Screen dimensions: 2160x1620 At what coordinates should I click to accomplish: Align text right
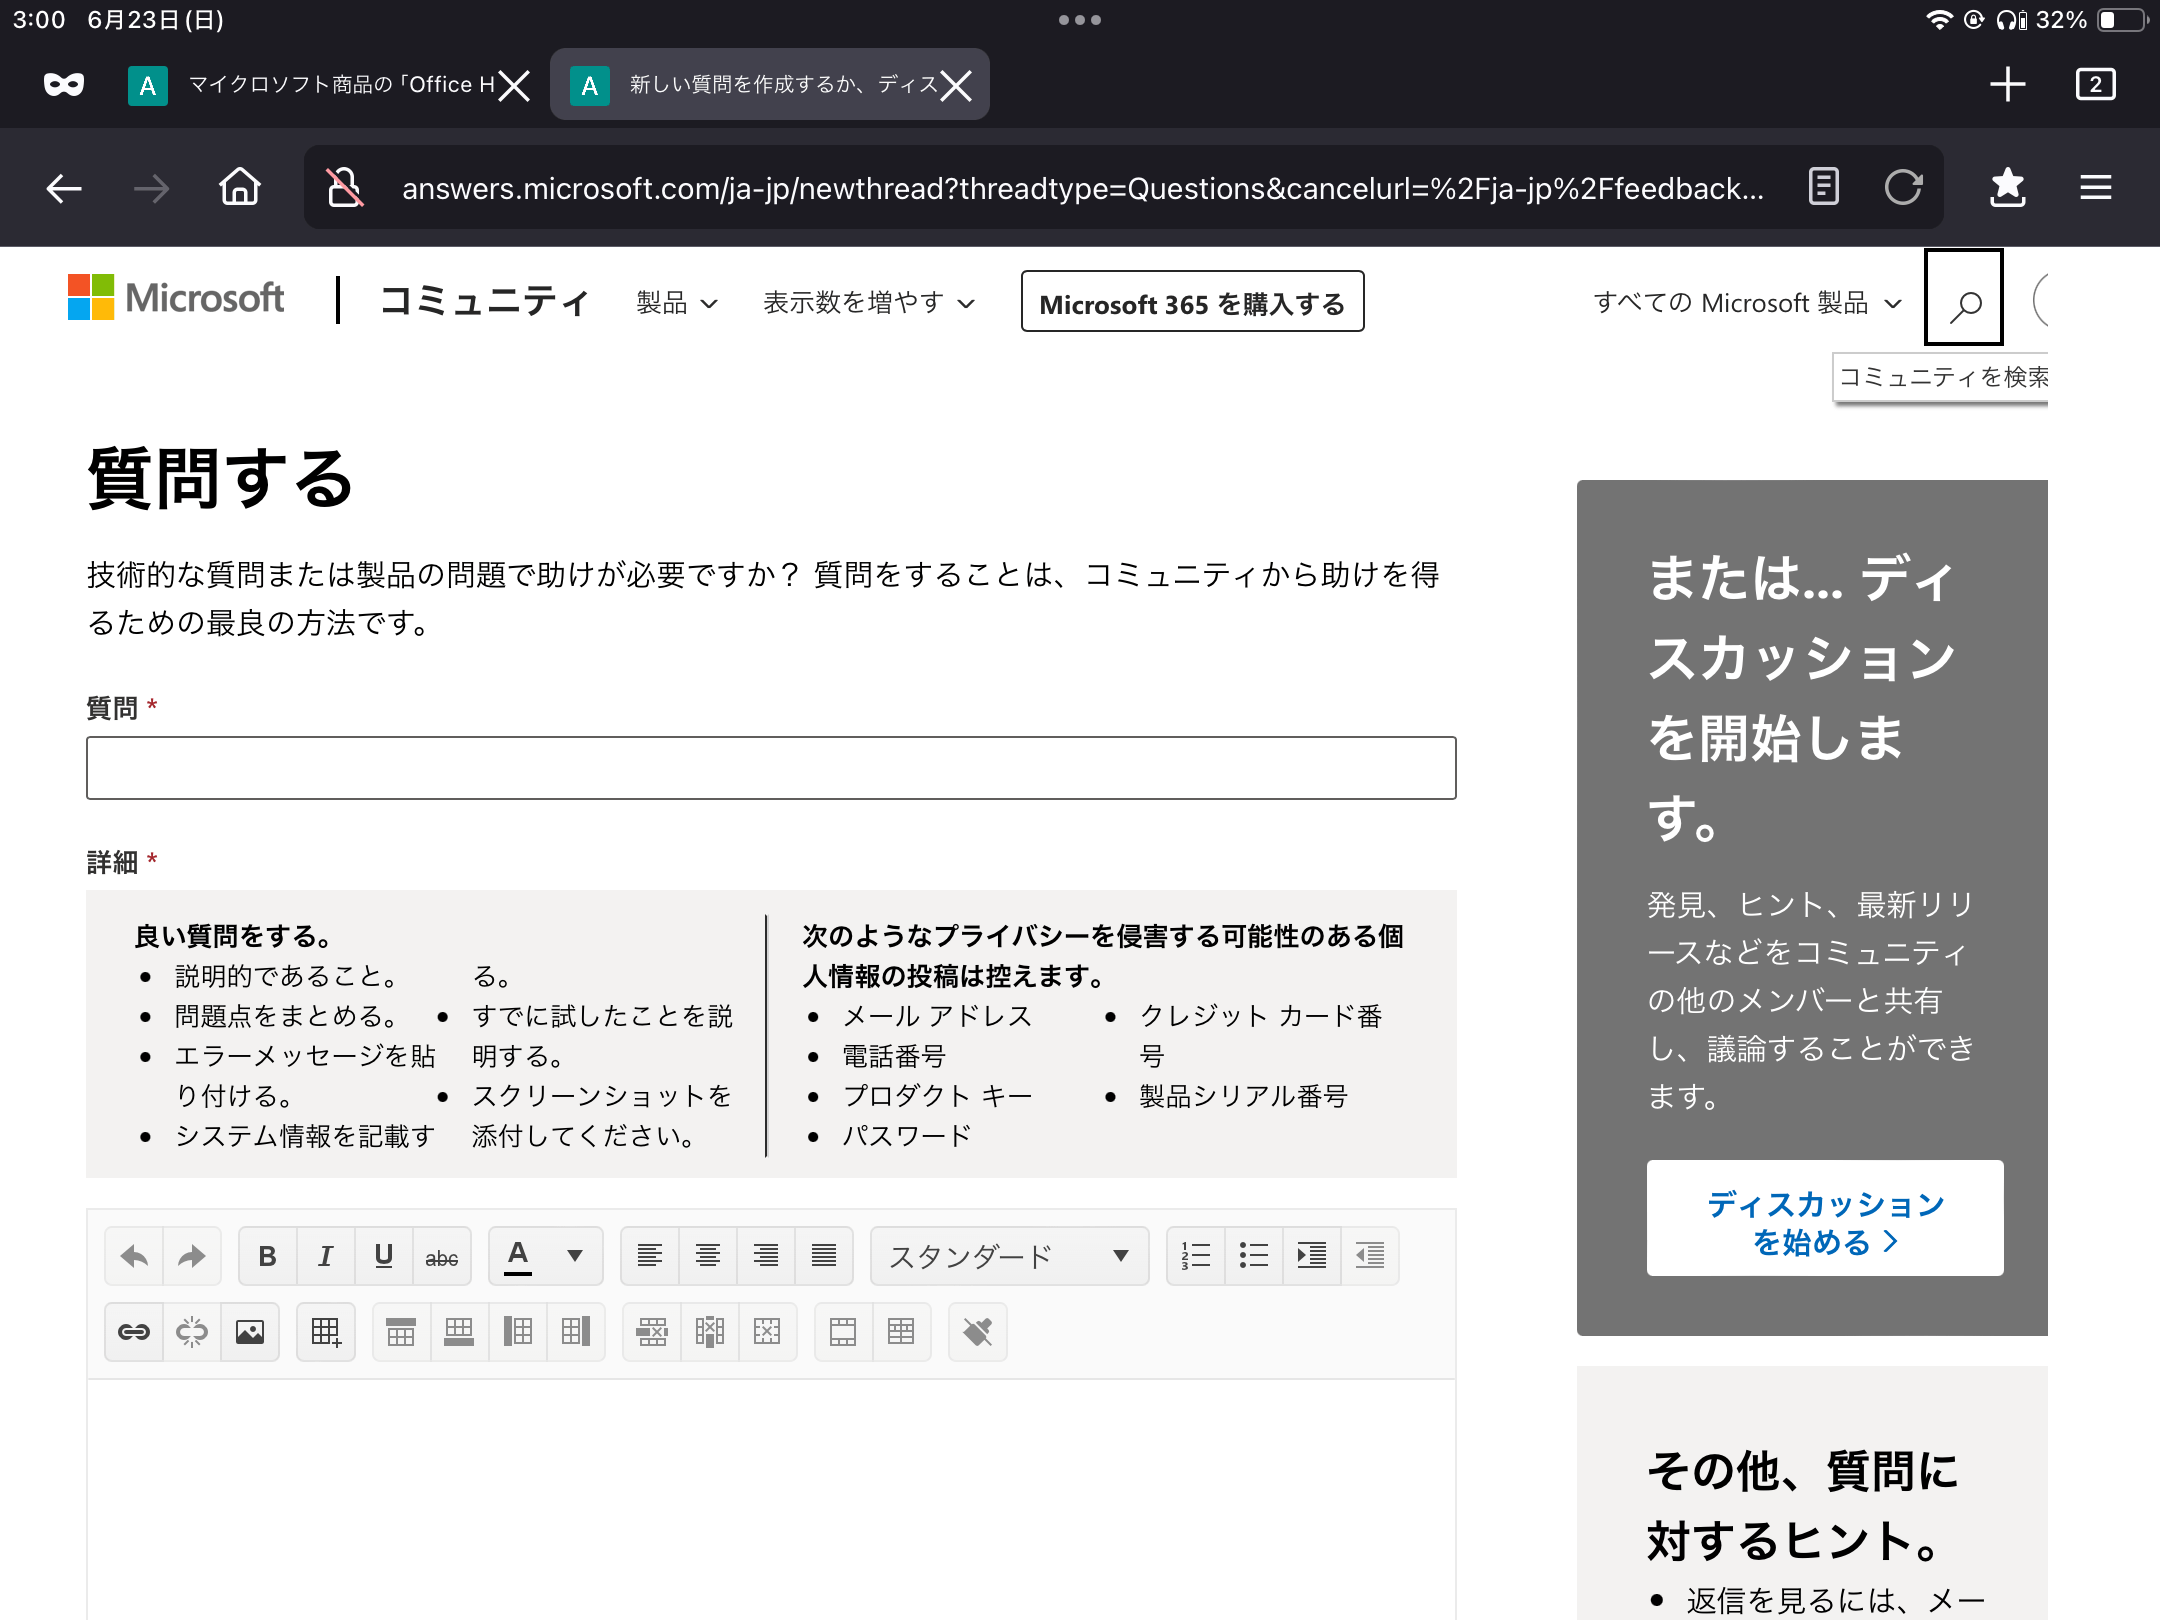point(766,1256)
